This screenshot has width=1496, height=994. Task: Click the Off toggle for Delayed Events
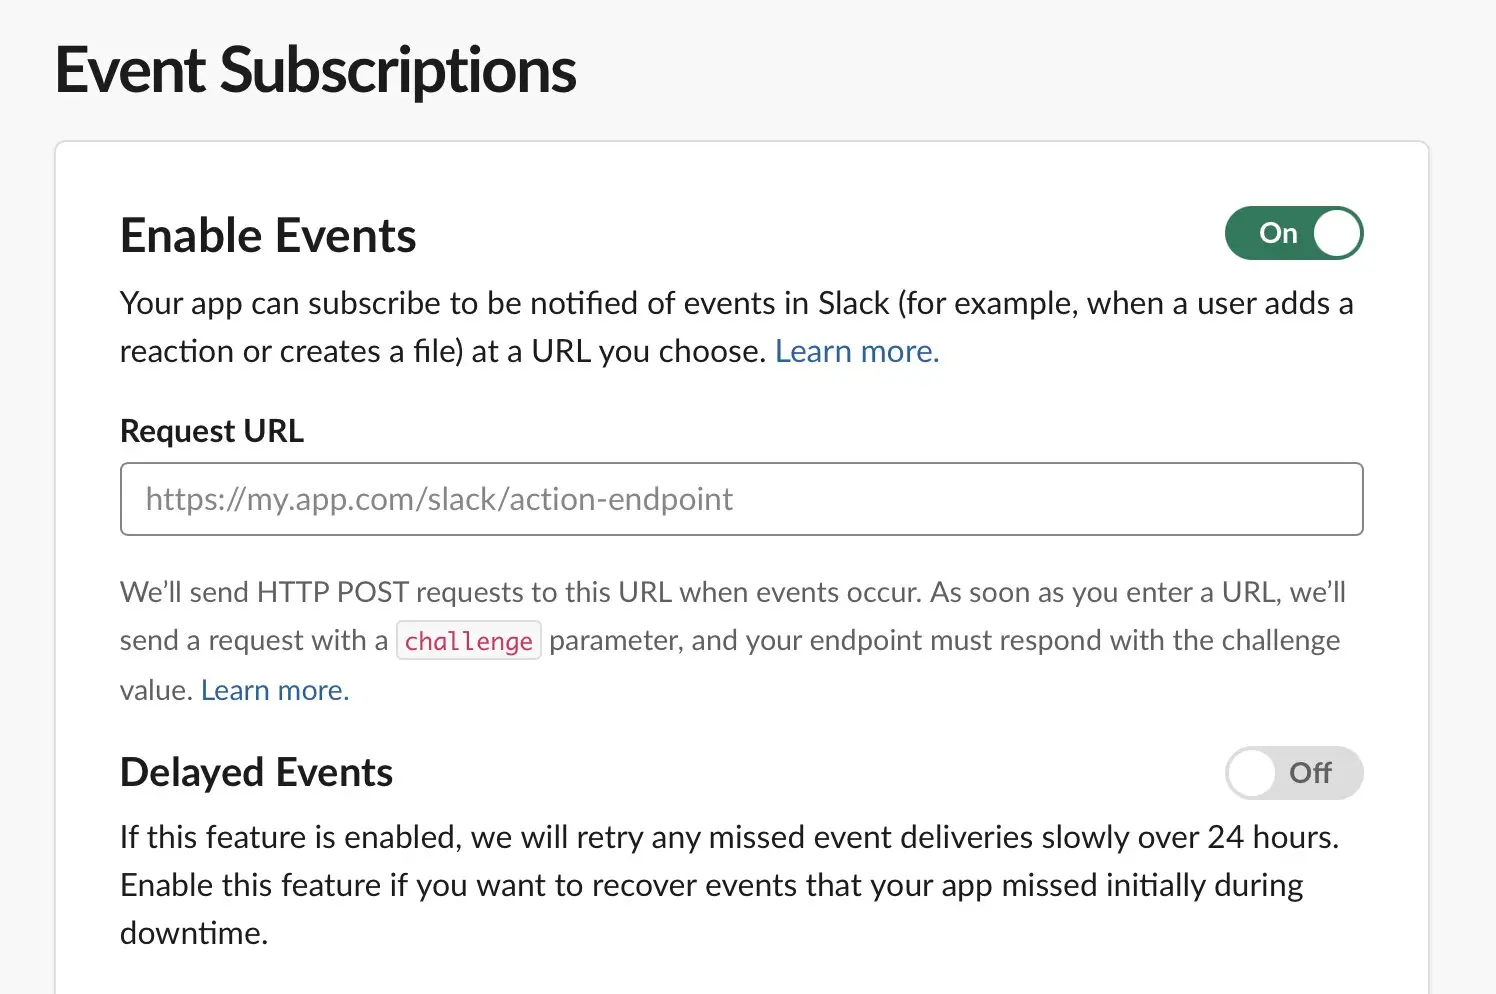tap(1294, 772)
